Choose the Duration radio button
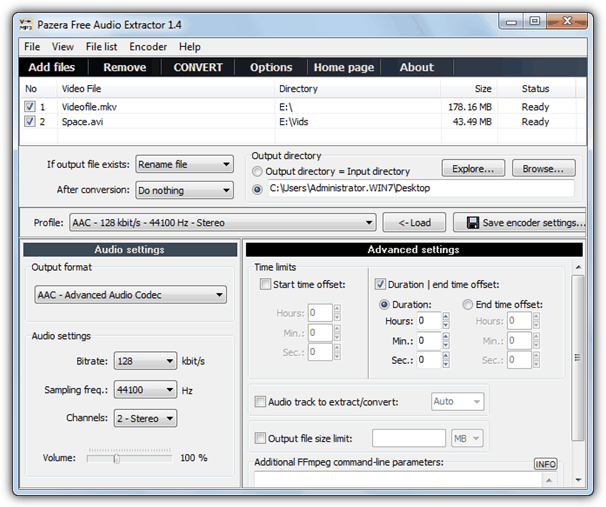The image size is (606, 507). point(384,305)
